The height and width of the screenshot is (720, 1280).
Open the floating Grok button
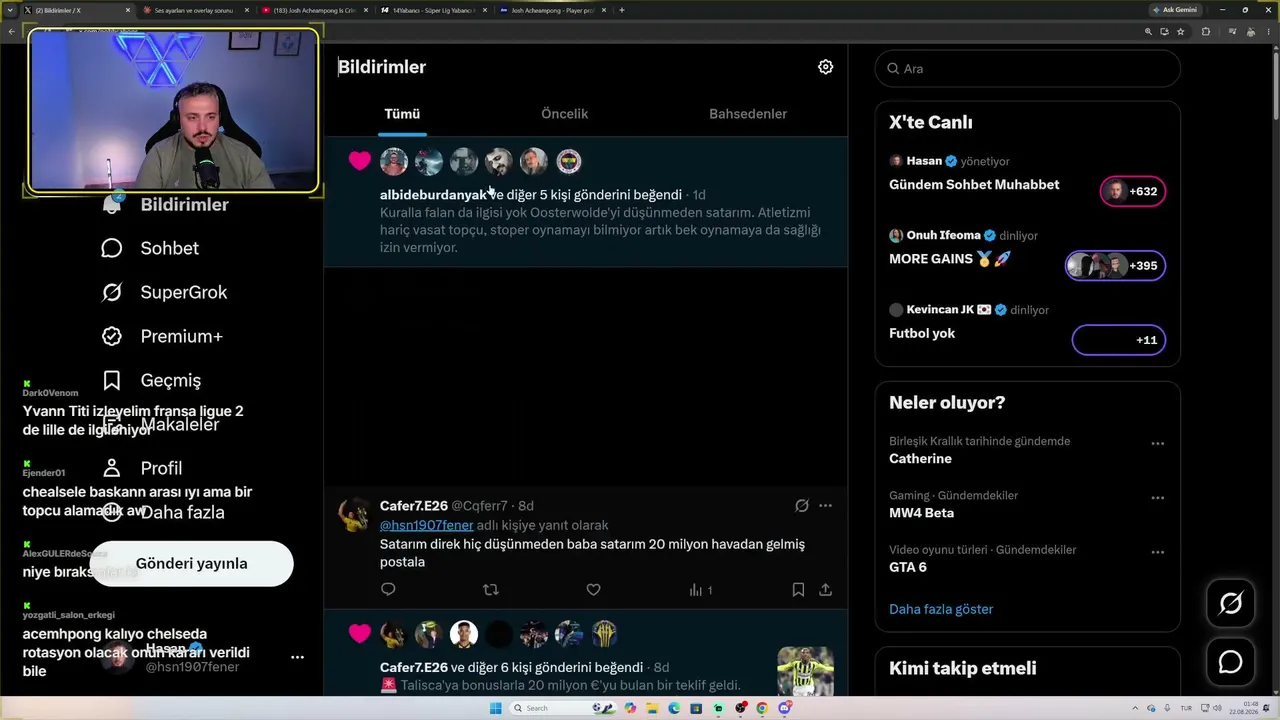click(x=1230, y=603)
